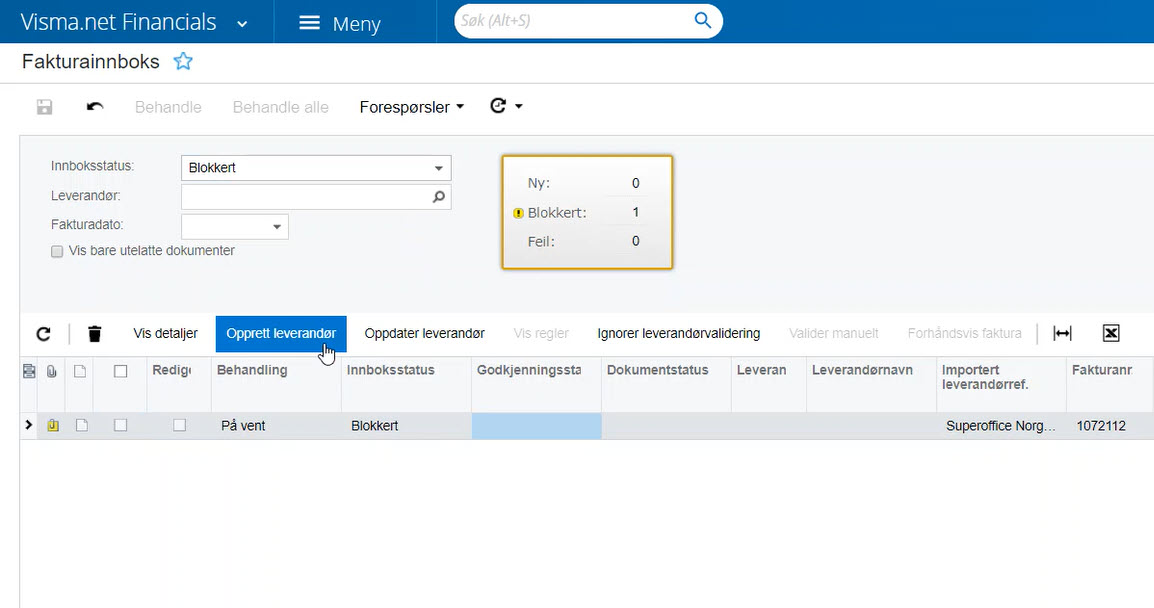The width and height of the screenshot is (1154, 608).
Task: Click the clock refresh icon in top toolbar
Action: coord(498,106)
